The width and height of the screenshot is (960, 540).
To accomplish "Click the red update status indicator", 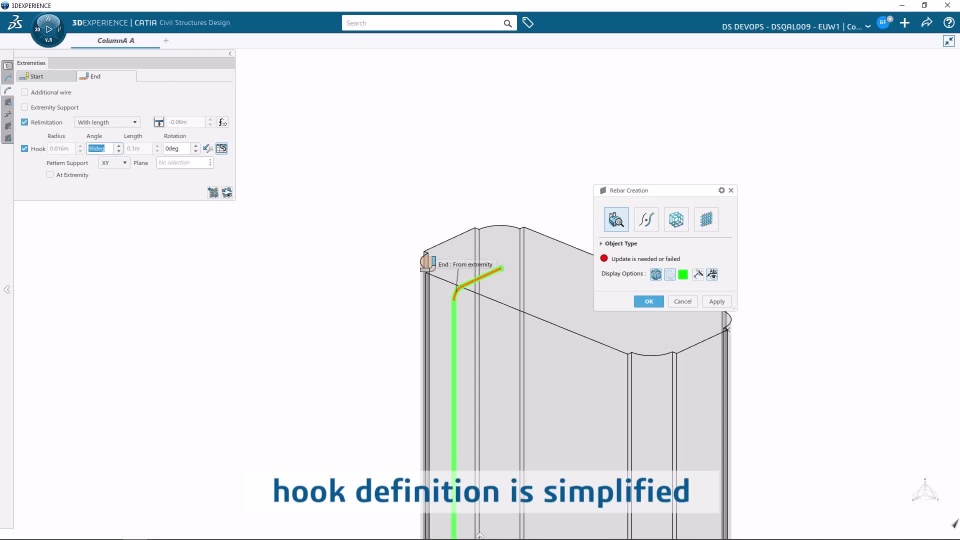I will pos(604,258).
